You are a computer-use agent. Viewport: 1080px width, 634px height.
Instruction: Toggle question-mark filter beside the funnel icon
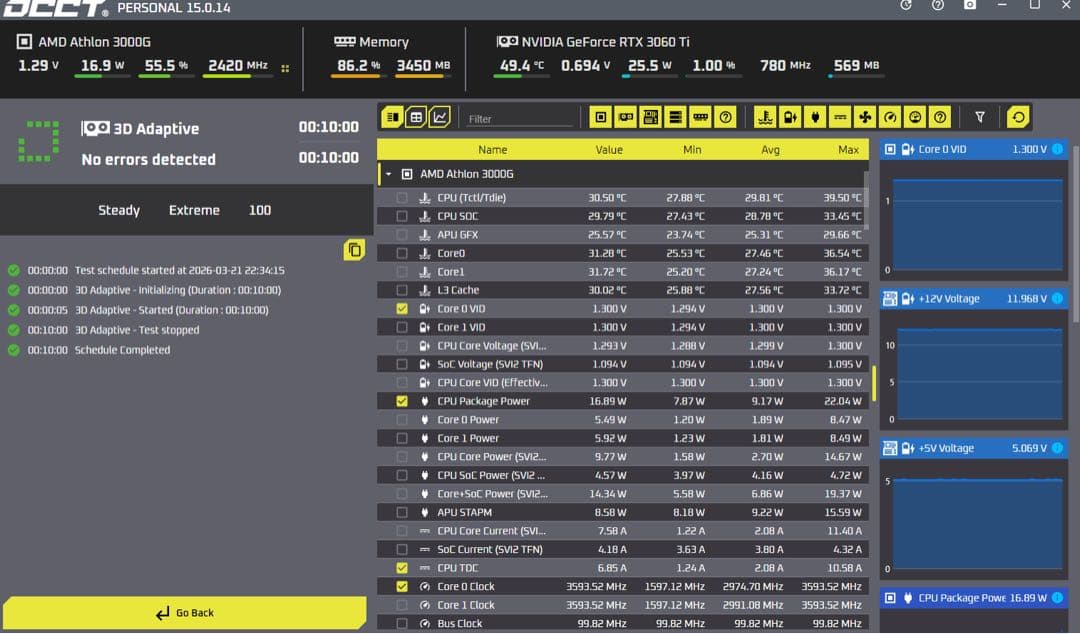[939, 117]
